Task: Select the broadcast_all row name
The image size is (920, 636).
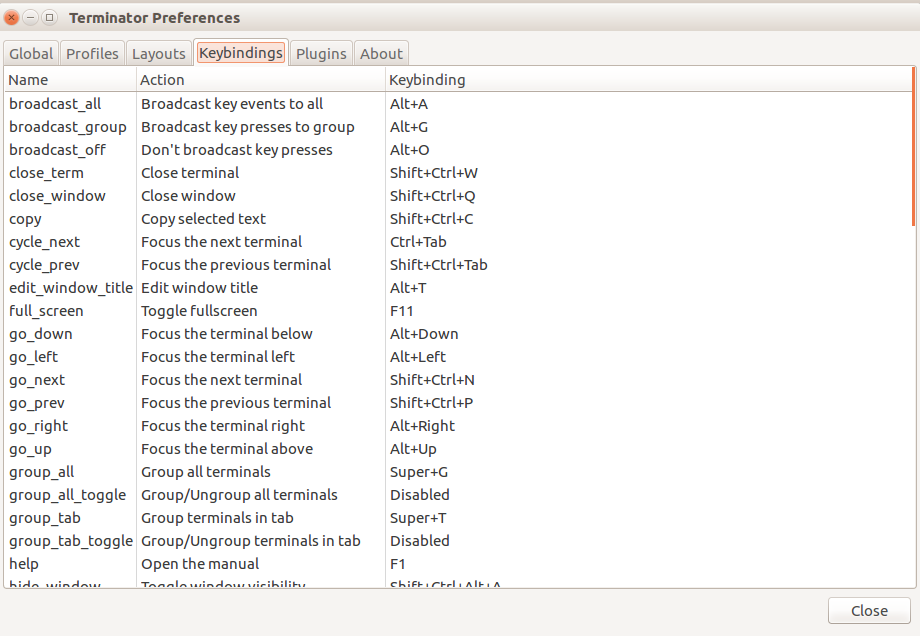Action: pyautogui.click(x=55, y=104)
